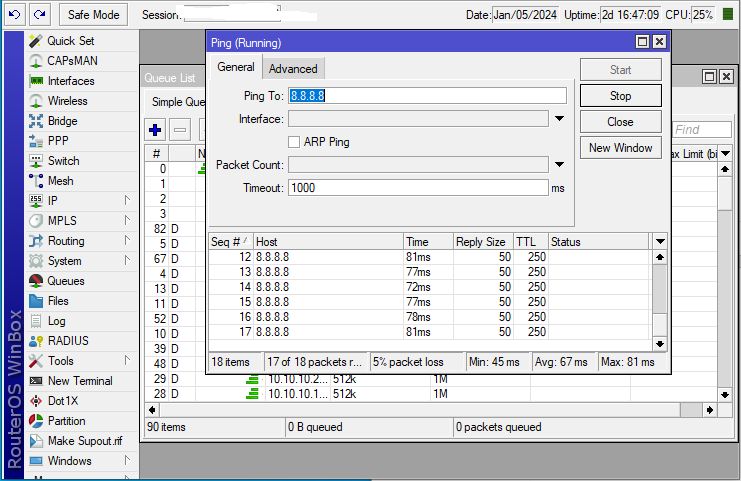Open the Queues menu
This screenshot has height=481, width=741.
66,281
